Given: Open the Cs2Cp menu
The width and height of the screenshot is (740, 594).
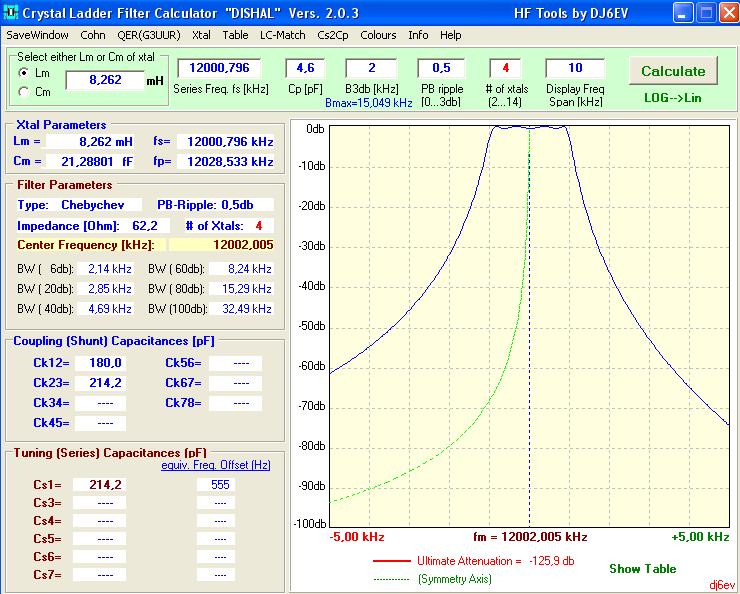Looking at the screenshot, I should (334, 35).
